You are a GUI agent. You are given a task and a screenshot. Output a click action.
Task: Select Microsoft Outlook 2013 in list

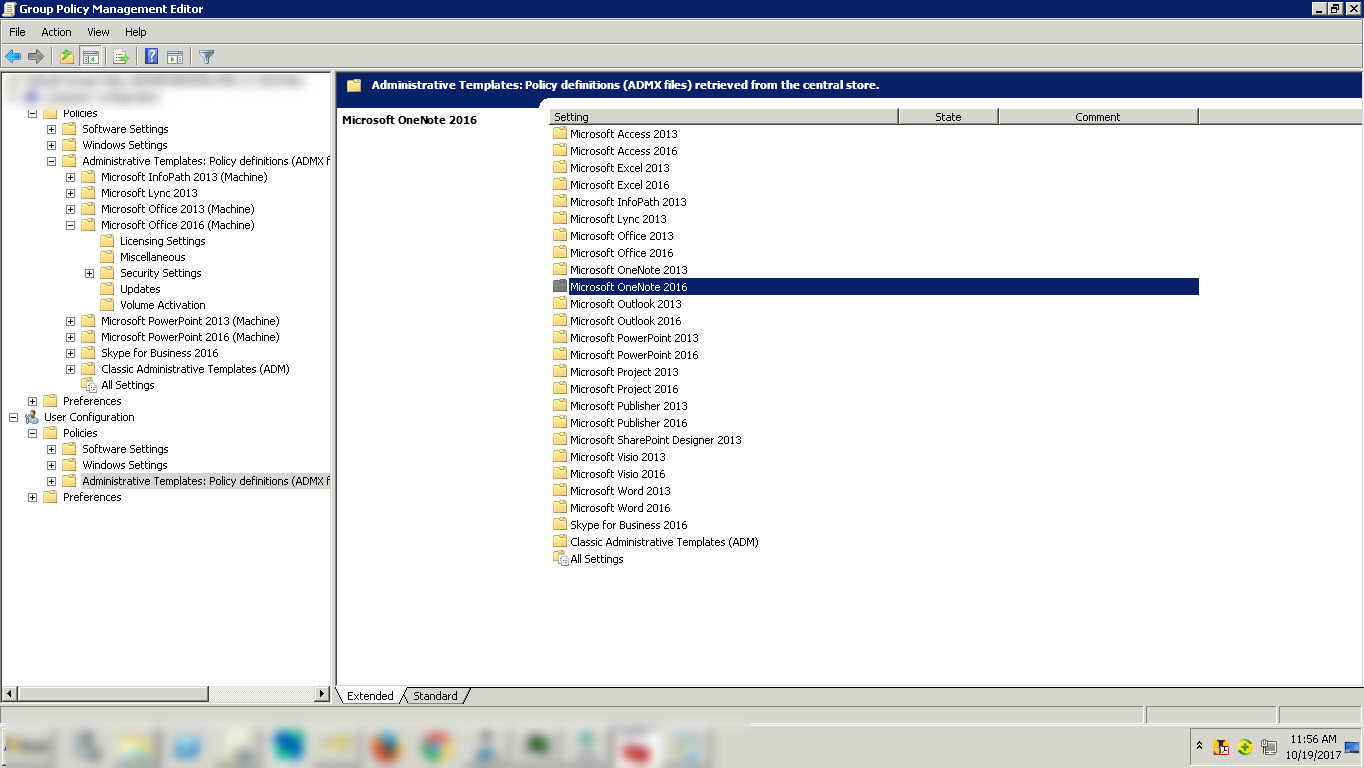coord(625,303)
